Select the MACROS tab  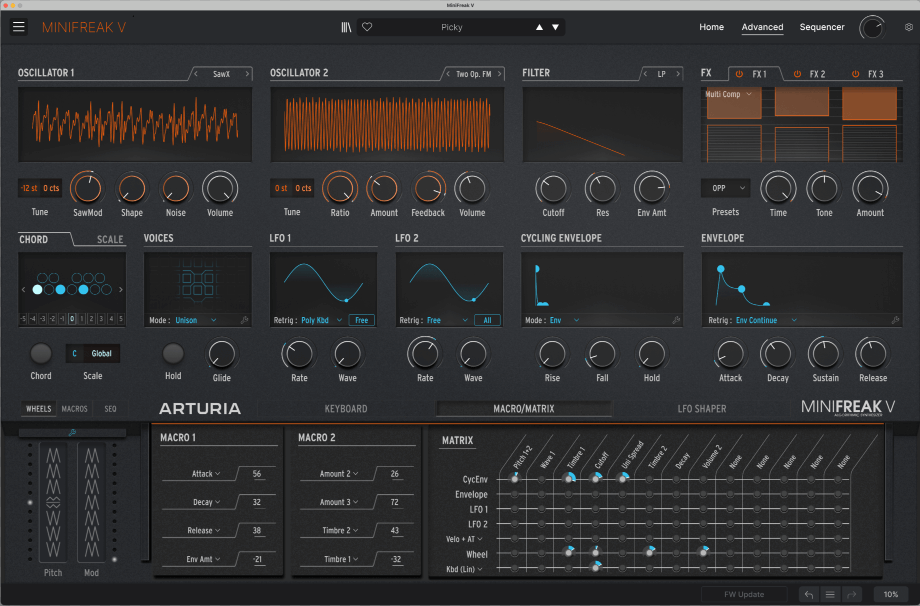(x=75, y=409)
